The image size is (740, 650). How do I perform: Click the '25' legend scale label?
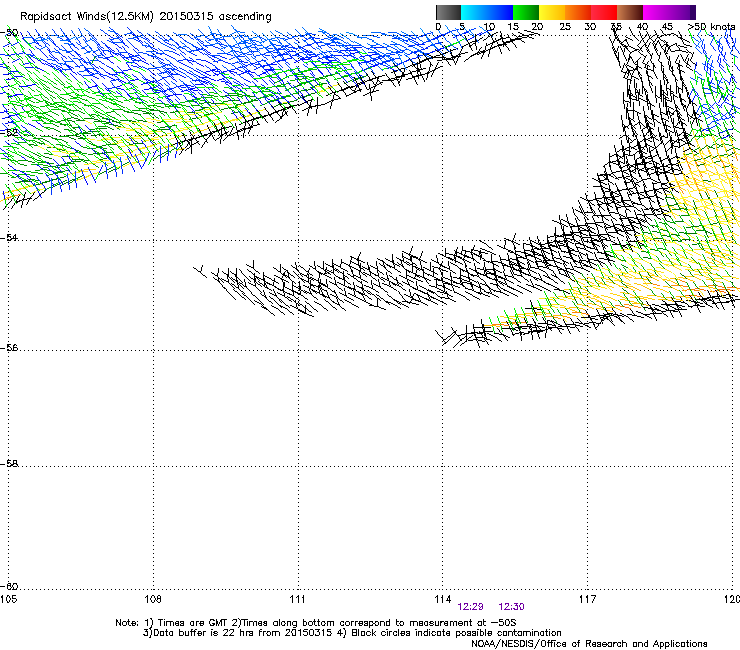565,26
